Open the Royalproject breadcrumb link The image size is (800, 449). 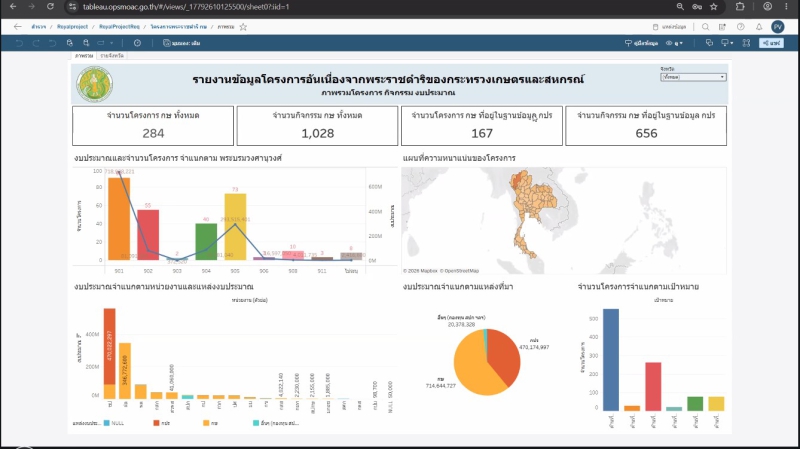tap(72, 27)
